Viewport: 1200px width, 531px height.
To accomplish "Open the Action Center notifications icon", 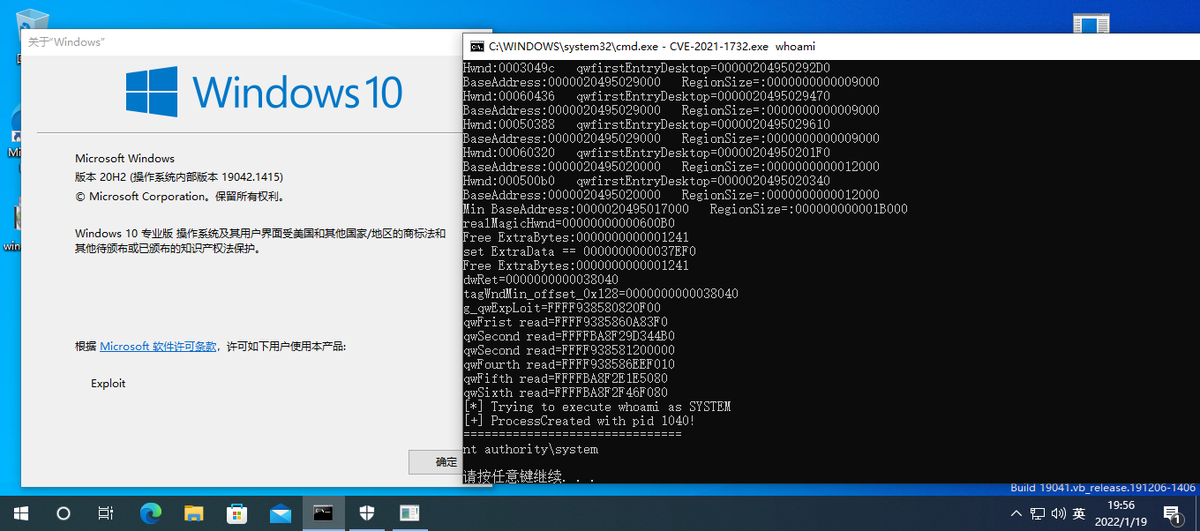I will pos(1171,513).
